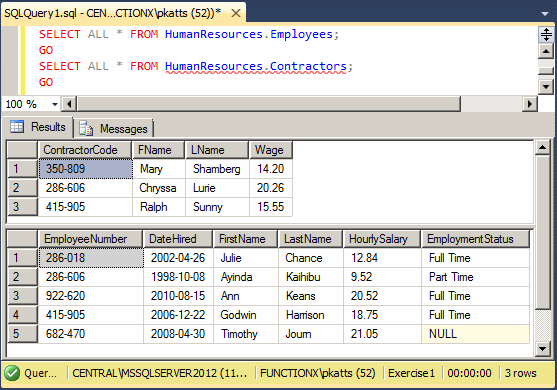
Task: Click editor vertical scroll up arrow
Action: click(546, 52)
